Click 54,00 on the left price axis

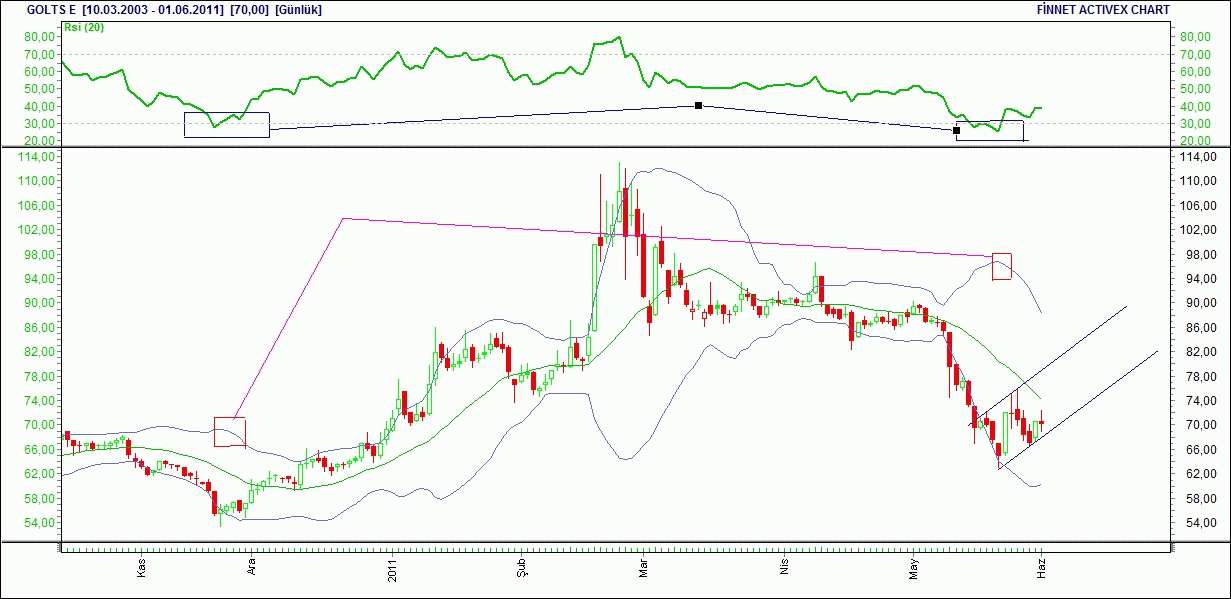[x=38, y=523]
